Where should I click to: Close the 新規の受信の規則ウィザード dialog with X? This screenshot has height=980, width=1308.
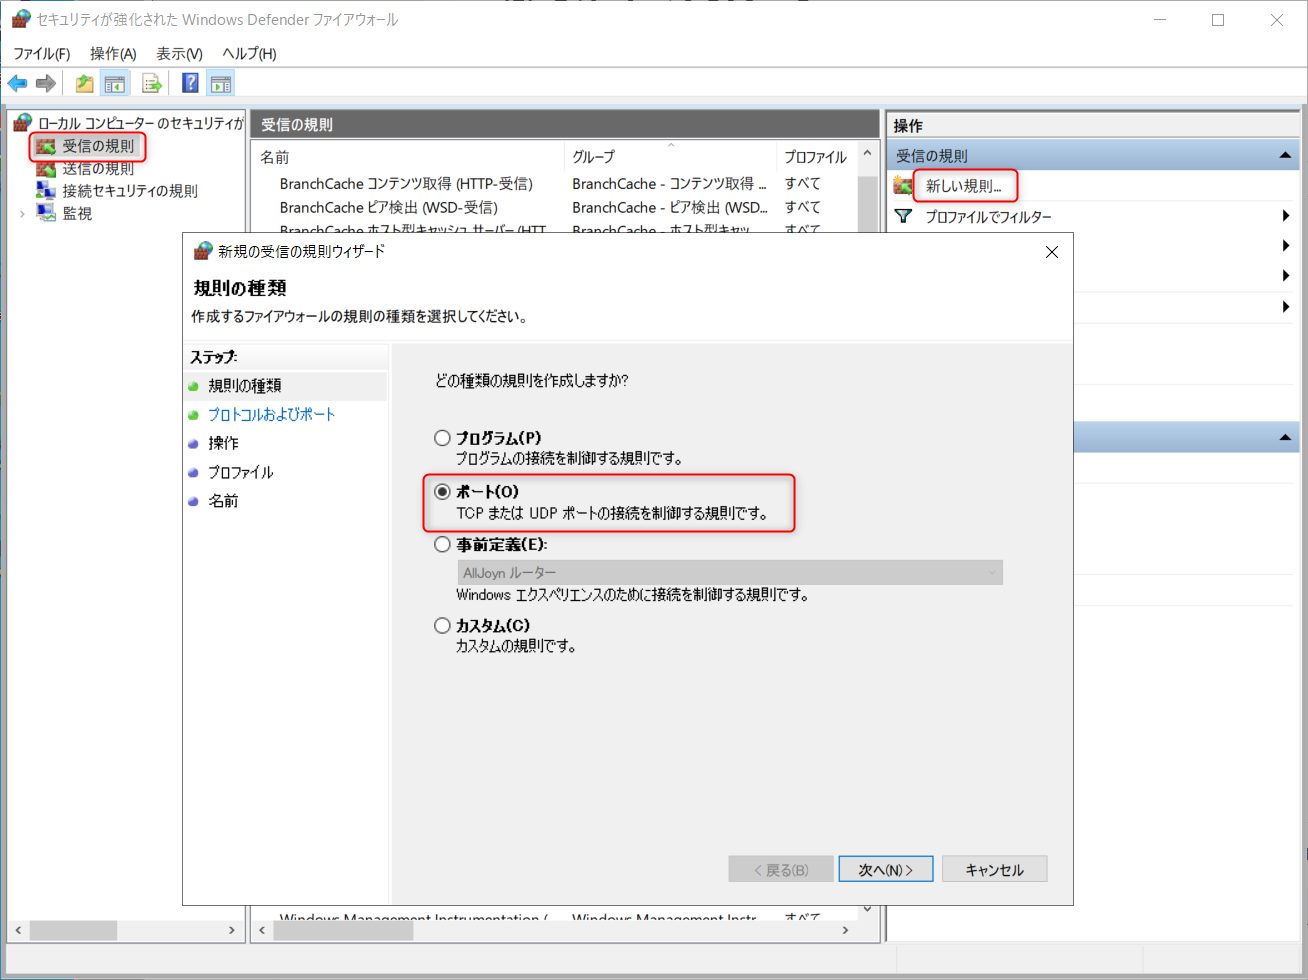pos(1051,252)
